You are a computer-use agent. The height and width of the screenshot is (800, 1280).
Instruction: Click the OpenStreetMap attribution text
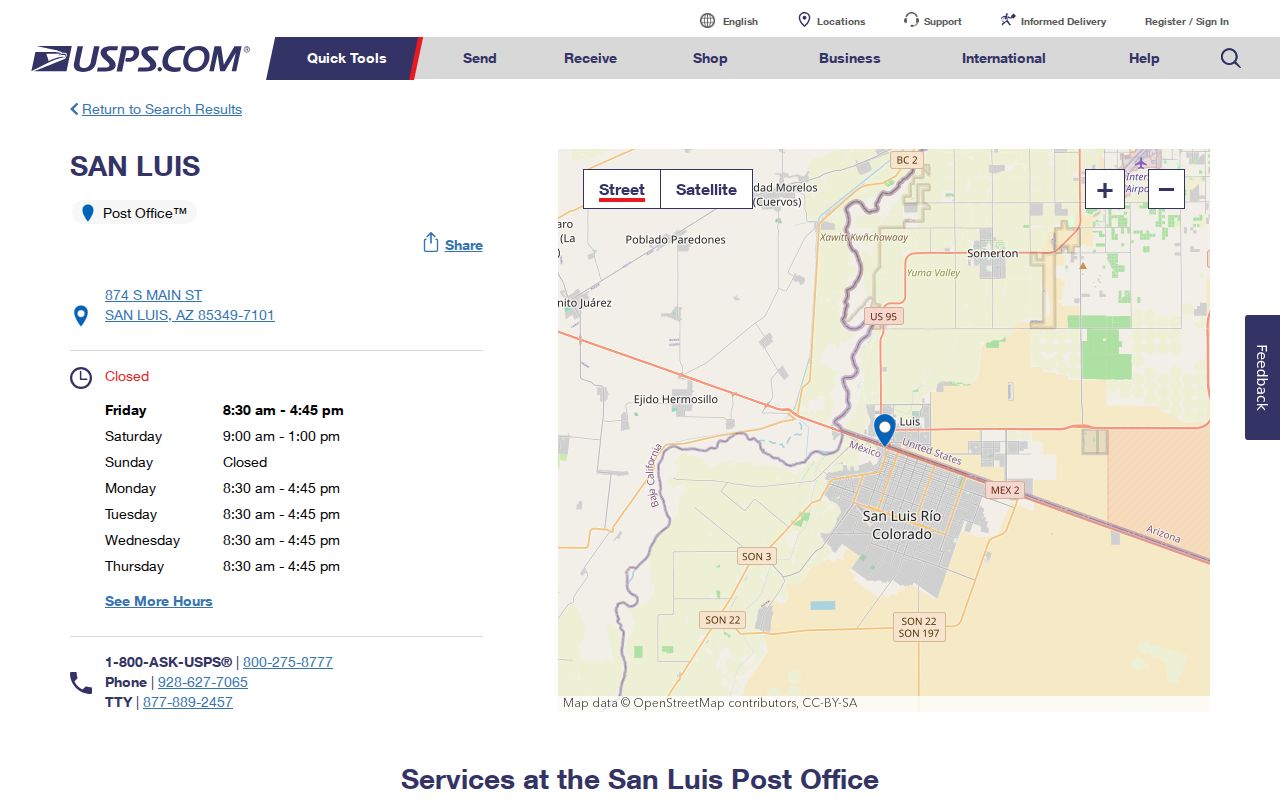tap(710, 703)
